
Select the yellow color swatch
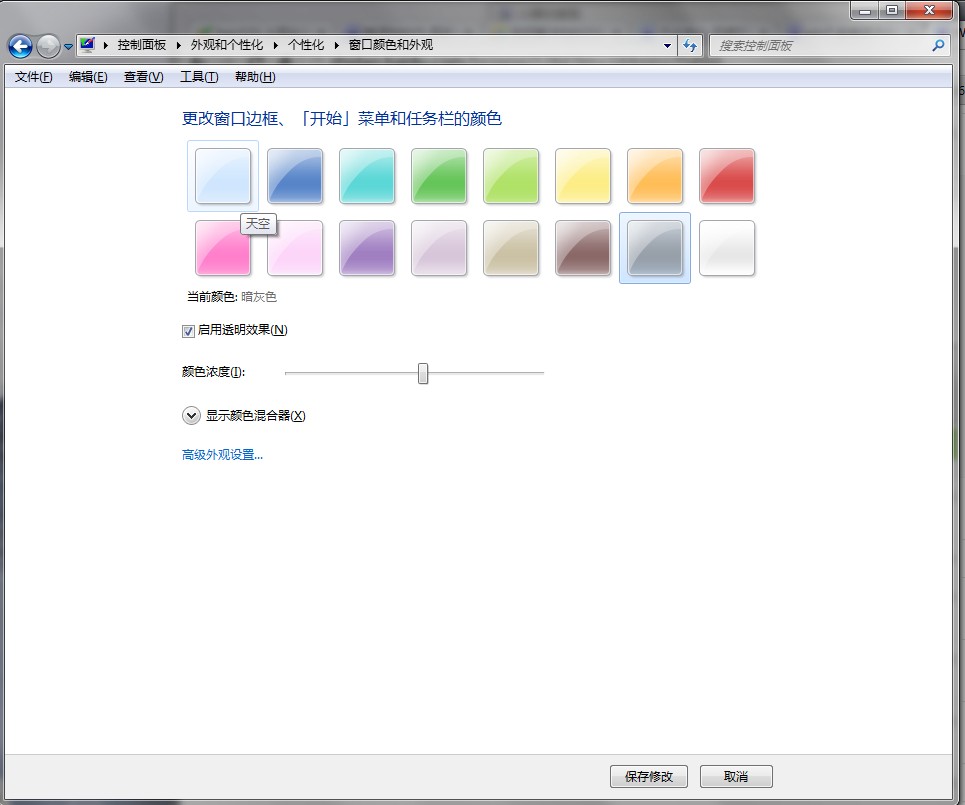(x=583, y=176)
